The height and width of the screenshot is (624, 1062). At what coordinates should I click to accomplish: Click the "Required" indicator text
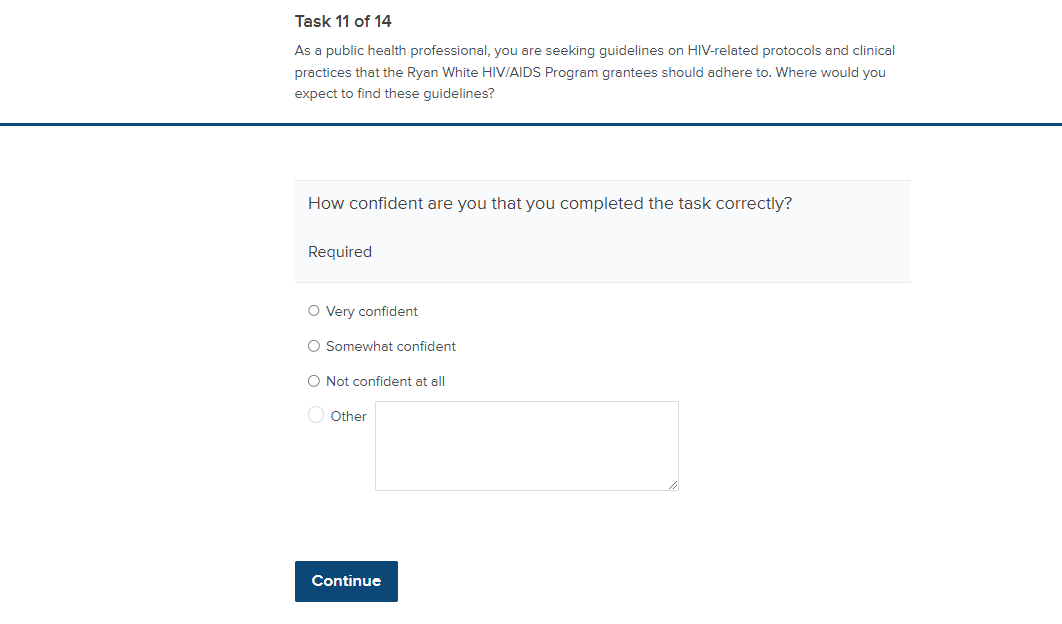[340, 252]
